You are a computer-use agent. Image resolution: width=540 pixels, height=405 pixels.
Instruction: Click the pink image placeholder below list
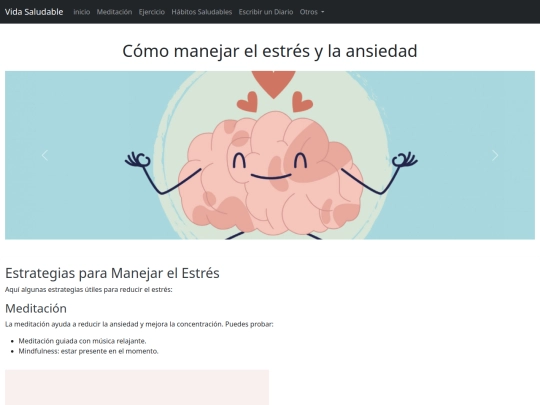[137, 387]
